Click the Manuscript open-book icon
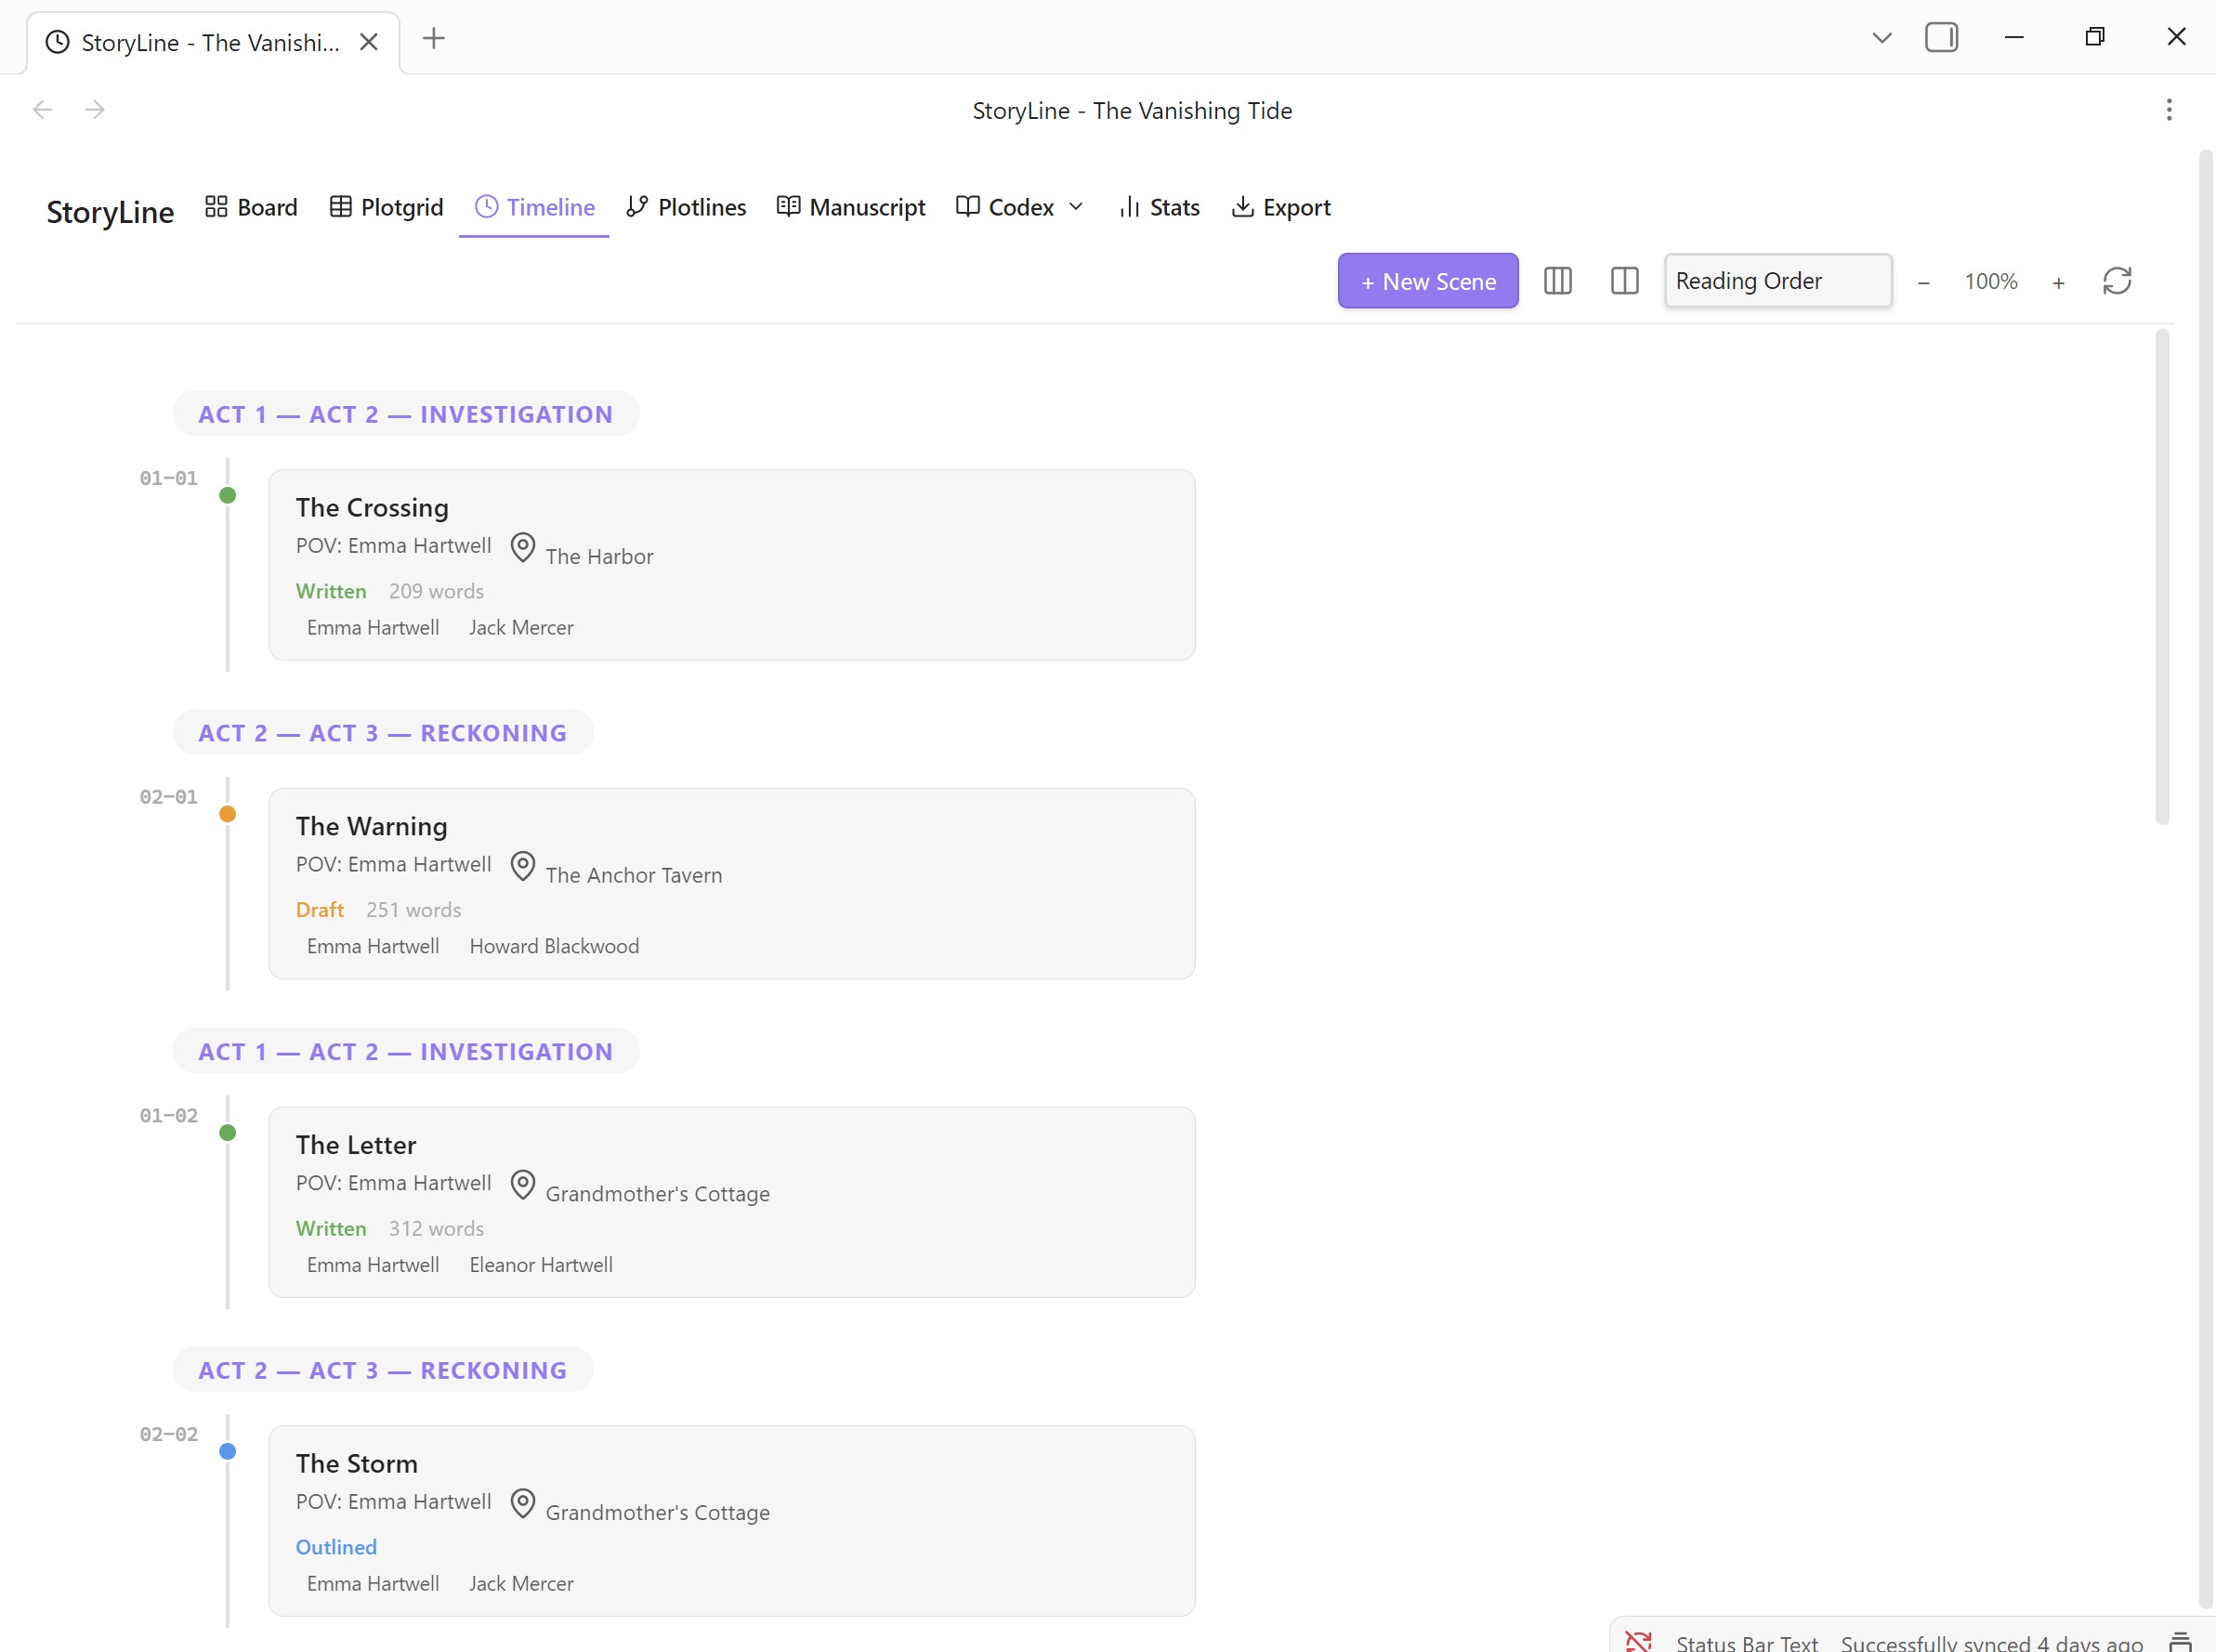 point(788,207)
